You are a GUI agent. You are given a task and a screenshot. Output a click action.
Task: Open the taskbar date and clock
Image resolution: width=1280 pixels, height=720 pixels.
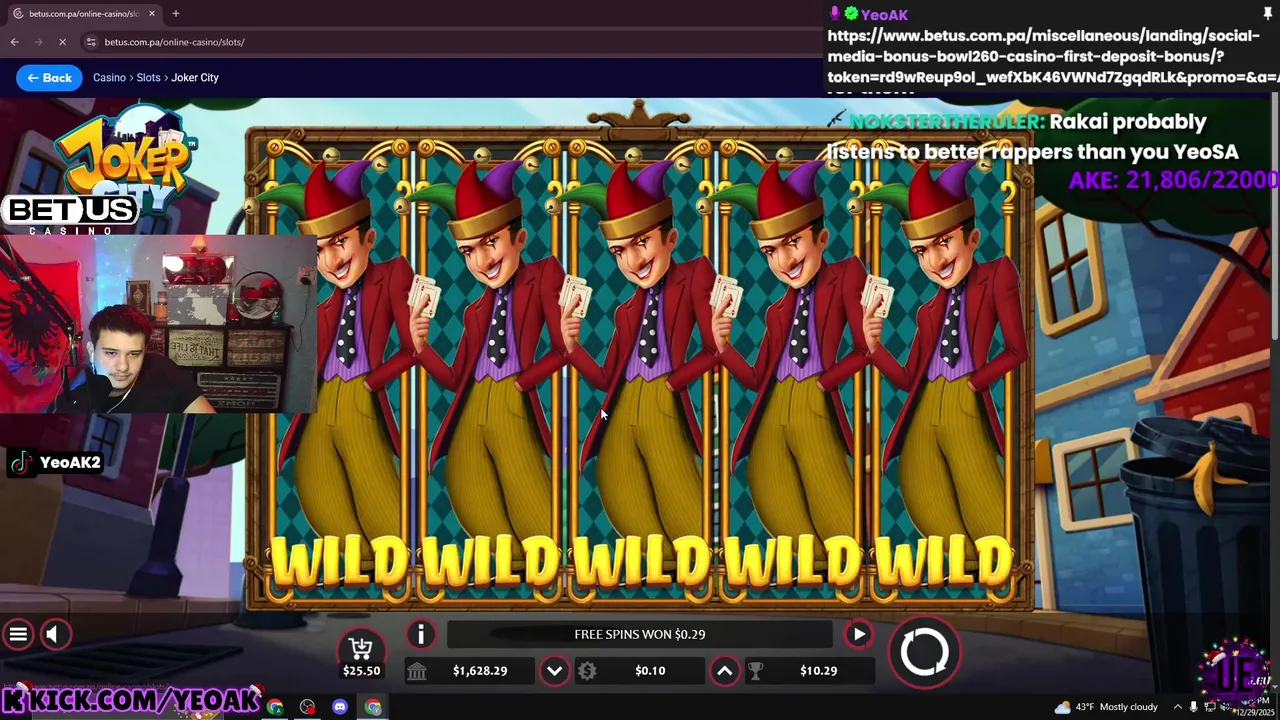(1254, 707)
